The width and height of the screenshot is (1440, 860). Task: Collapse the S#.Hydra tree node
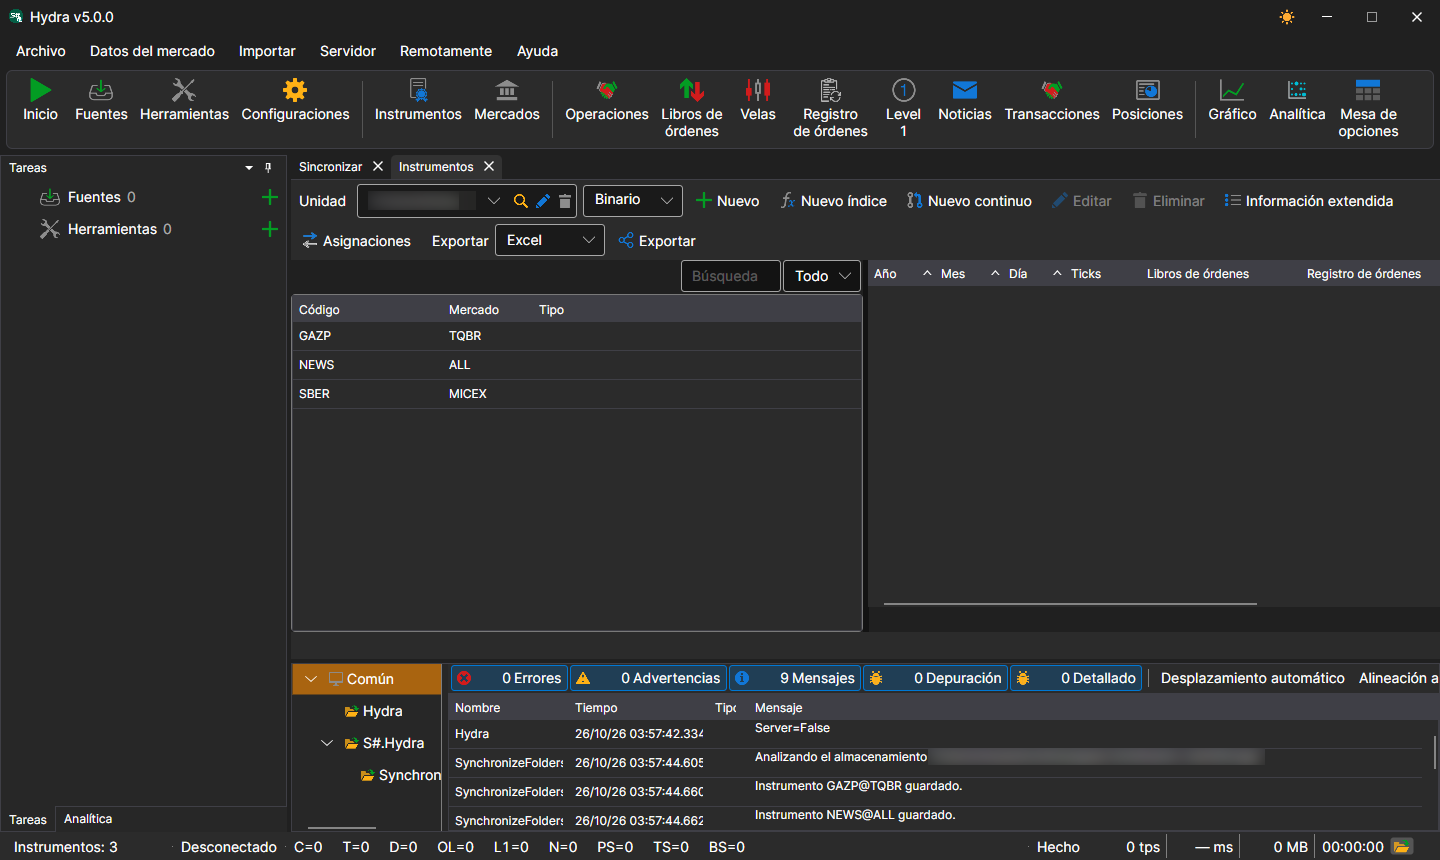[327, 743]
